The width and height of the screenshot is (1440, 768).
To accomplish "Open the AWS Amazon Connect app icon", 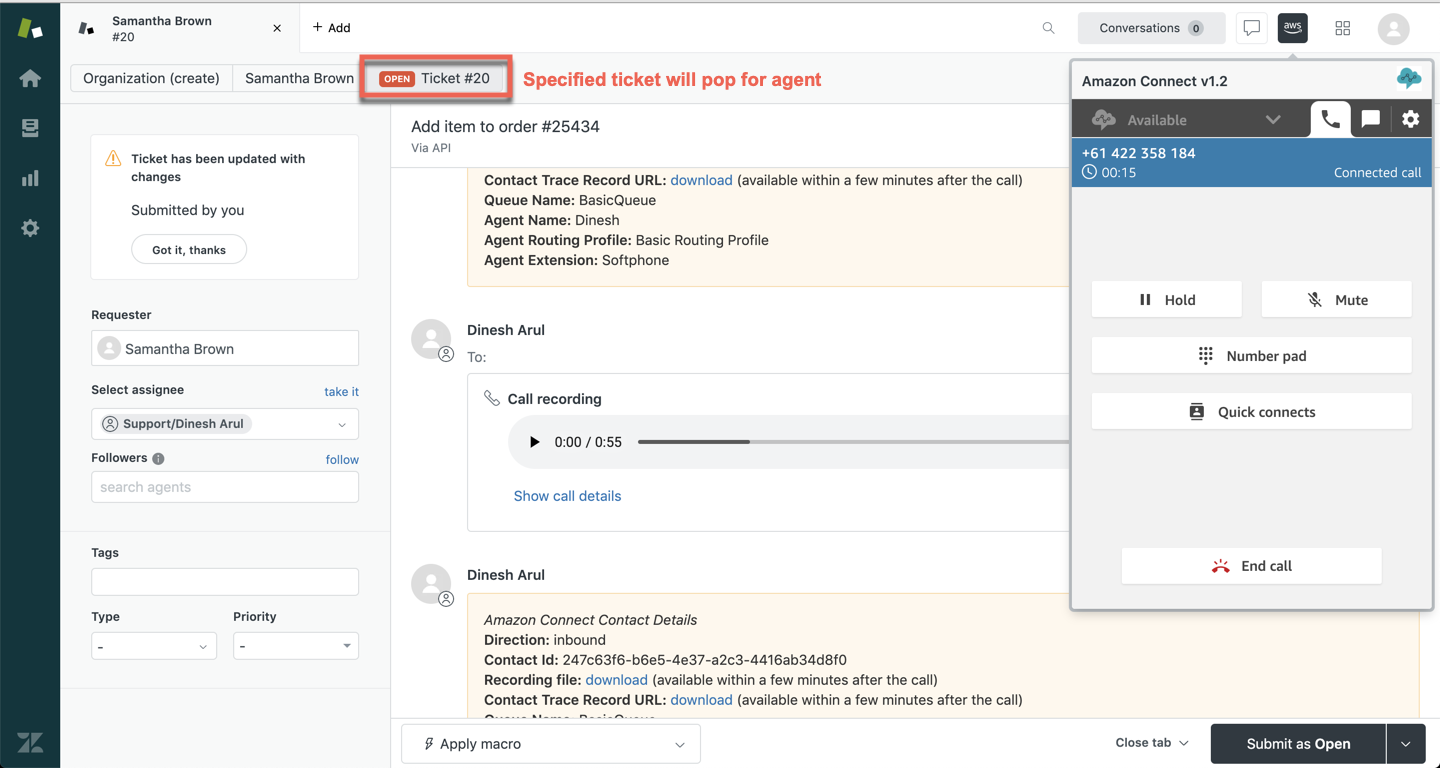I will [1292, 28].
